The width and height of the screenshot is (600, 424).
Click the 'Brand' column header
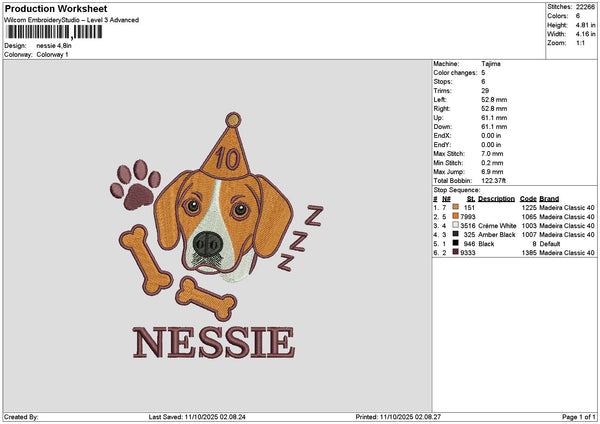click(x=549, y=199)
